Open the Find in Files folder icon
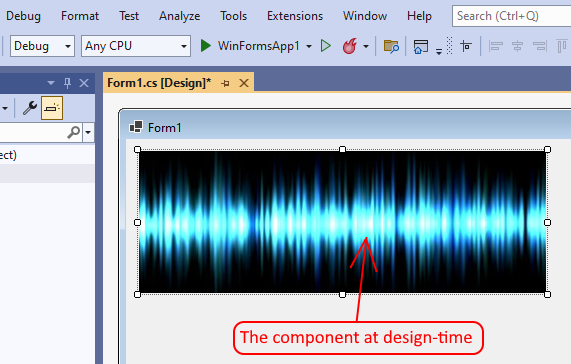The image size is (571, 364). click(391, 47)
